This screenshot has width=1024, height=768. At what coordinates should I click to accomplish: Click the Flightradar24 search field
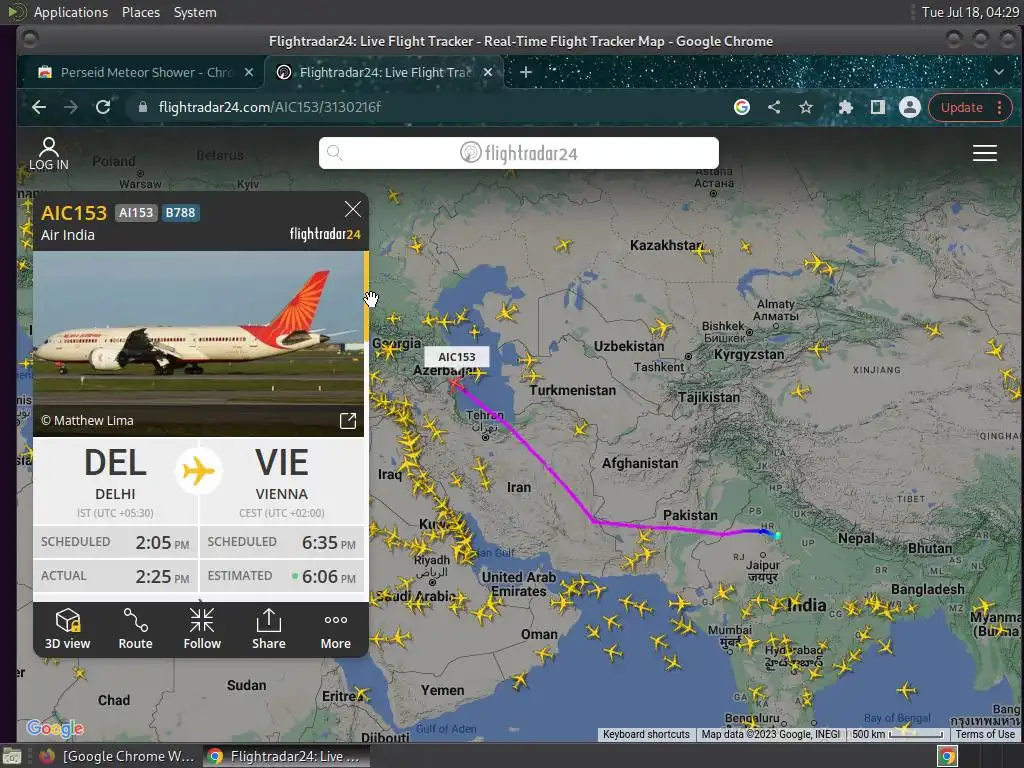click(519, 153)
